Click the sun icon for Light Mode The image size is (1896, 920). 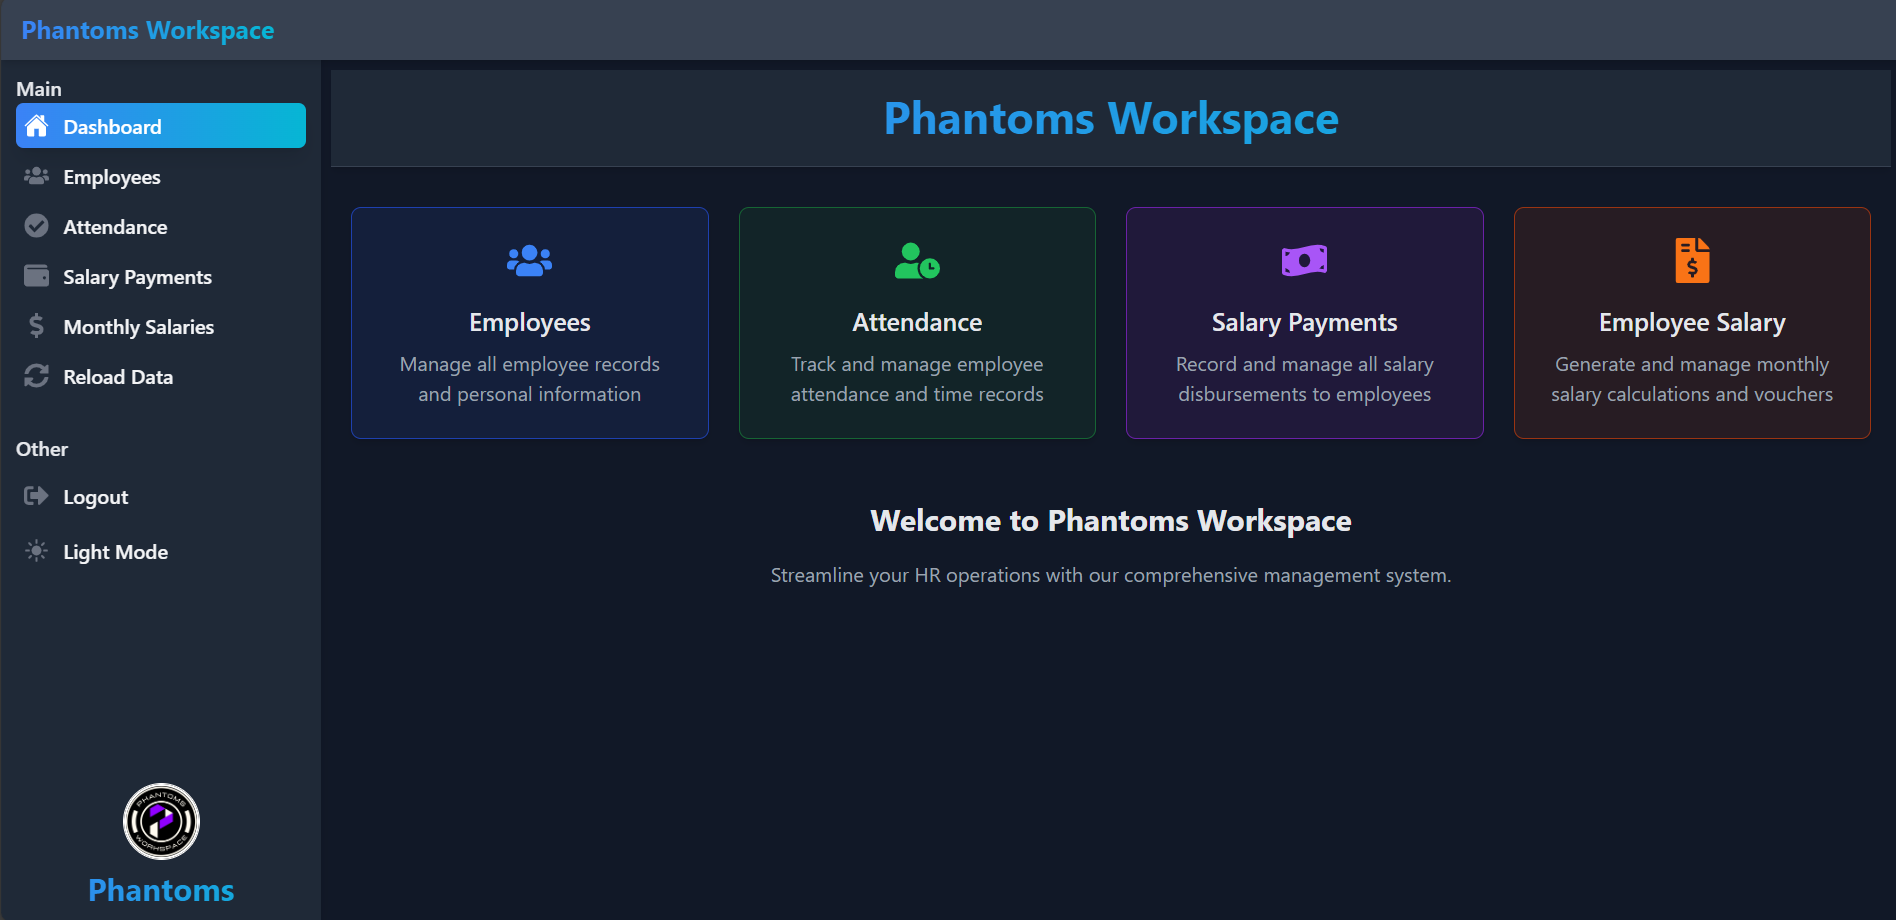[37, 551]
